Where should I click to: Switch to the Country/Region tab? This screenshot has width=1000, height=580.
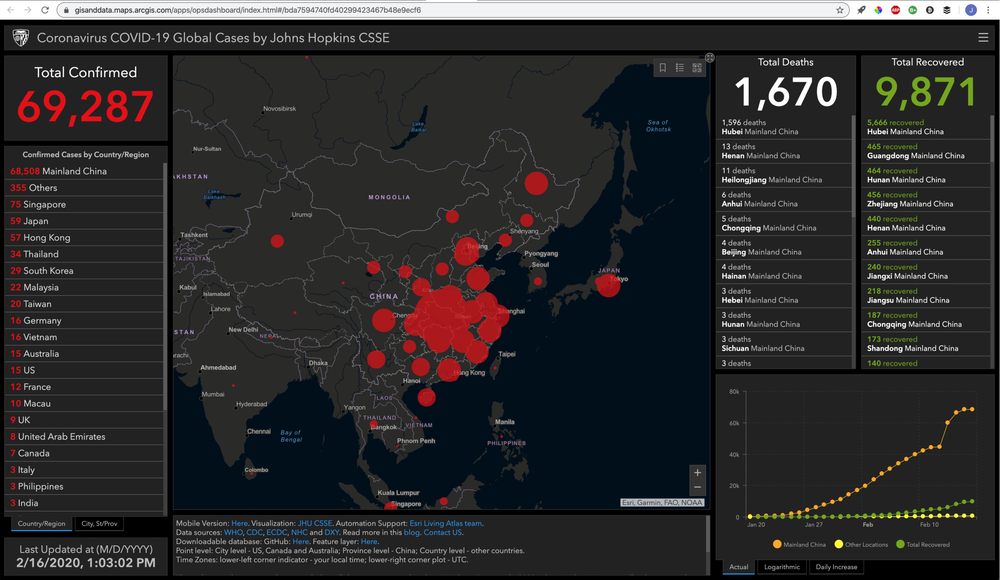(41, 524)
